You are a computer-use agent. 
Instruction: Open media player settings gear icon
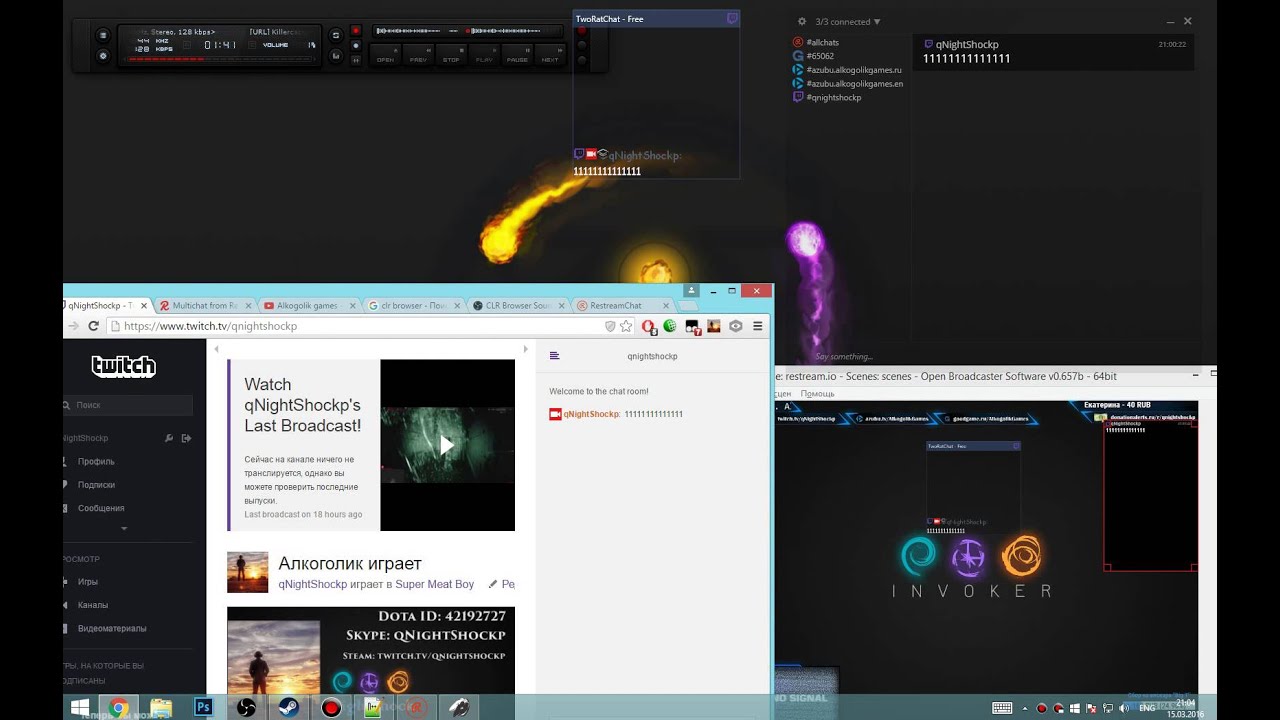pyautogui.click(x=102, y=56)
